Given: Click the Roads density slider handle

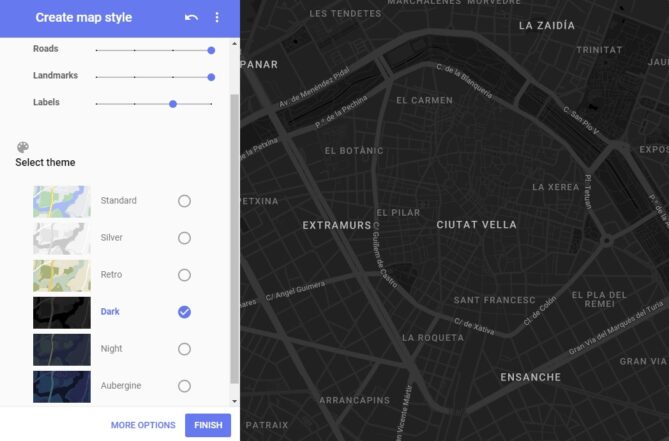Looking at the screenshot, I should pyautogui.click(x=211, y=49).
